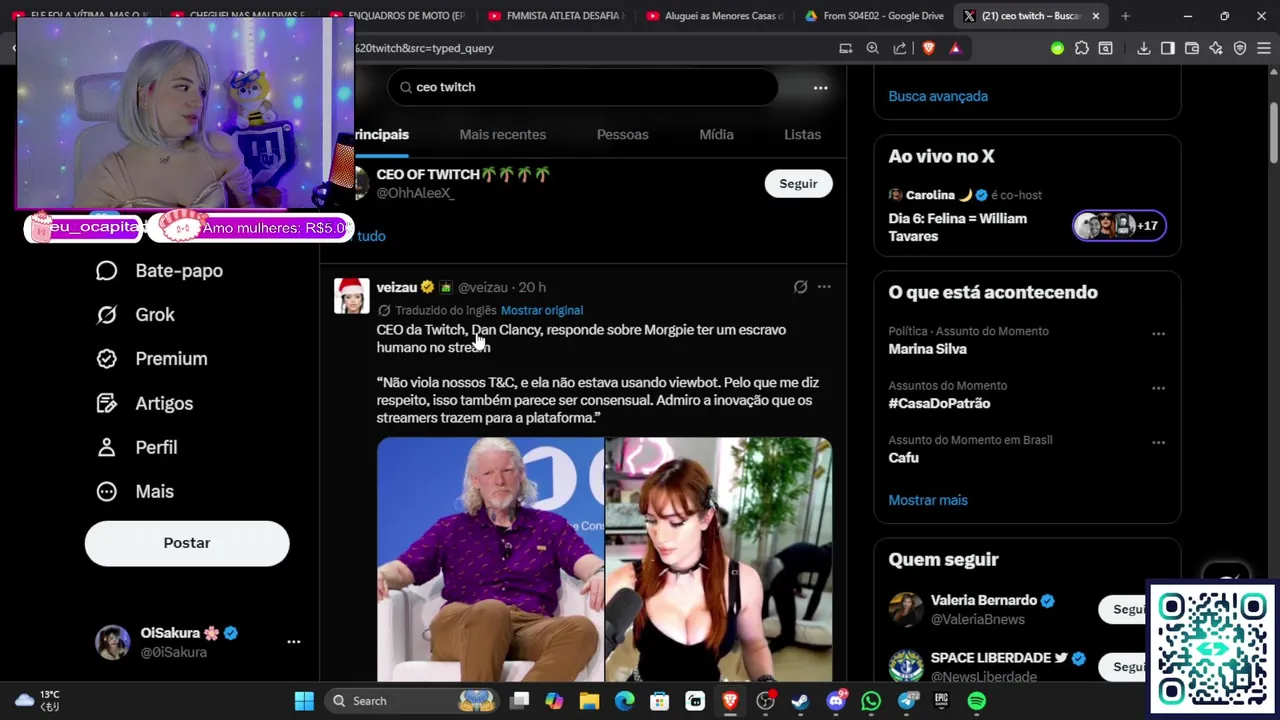1280x720 pixels.
Task: Click Mostrar original link on veizau post
Action: coord(542,311)
